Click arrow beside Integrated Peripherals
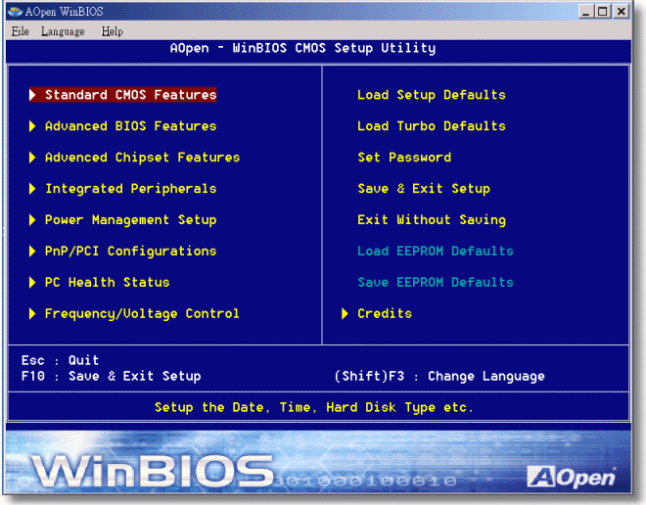This screenshot has height=505, width=646. 32,189
